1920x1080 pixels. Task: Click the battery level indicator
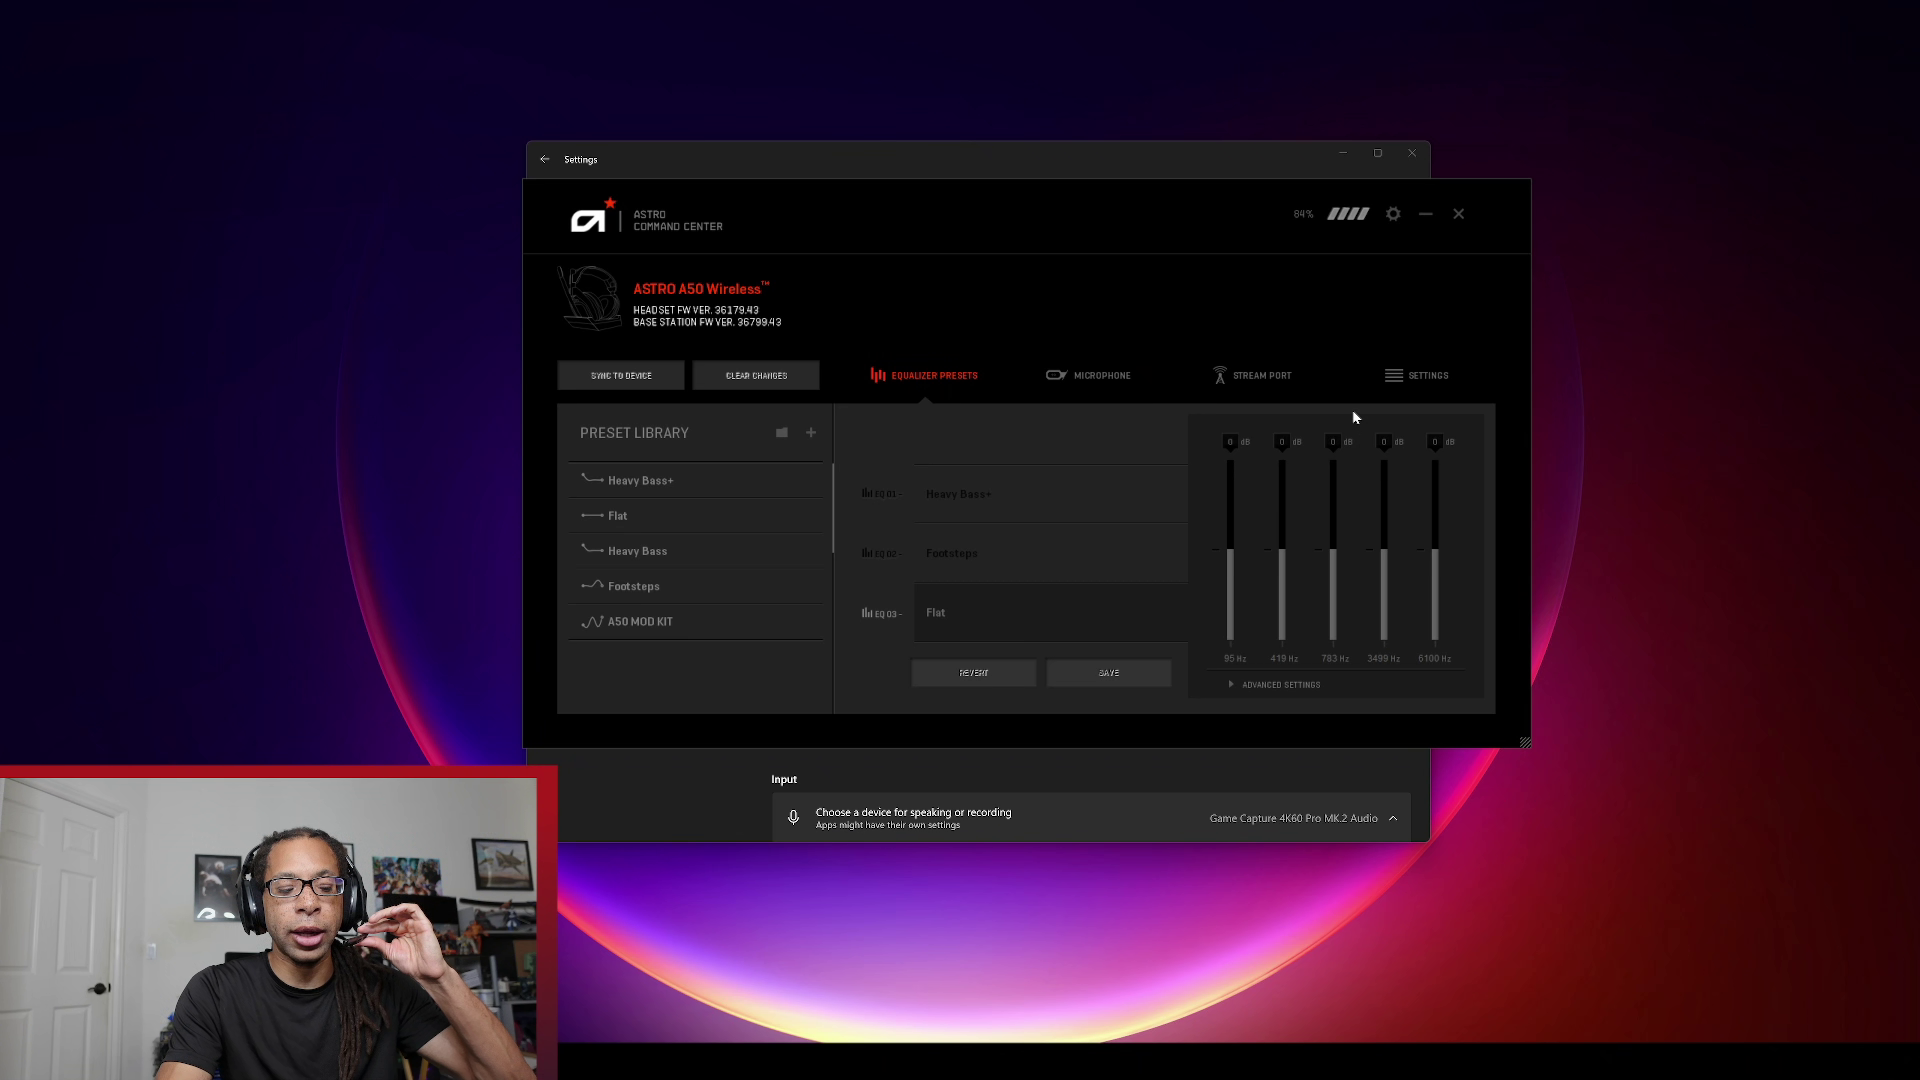pos(1347,214)
